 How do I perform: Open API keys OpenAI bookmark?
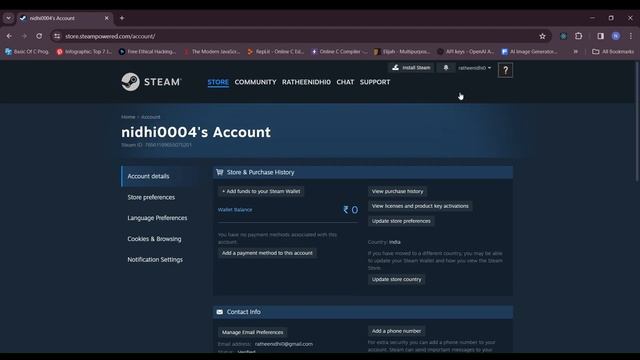click(466, 51)
